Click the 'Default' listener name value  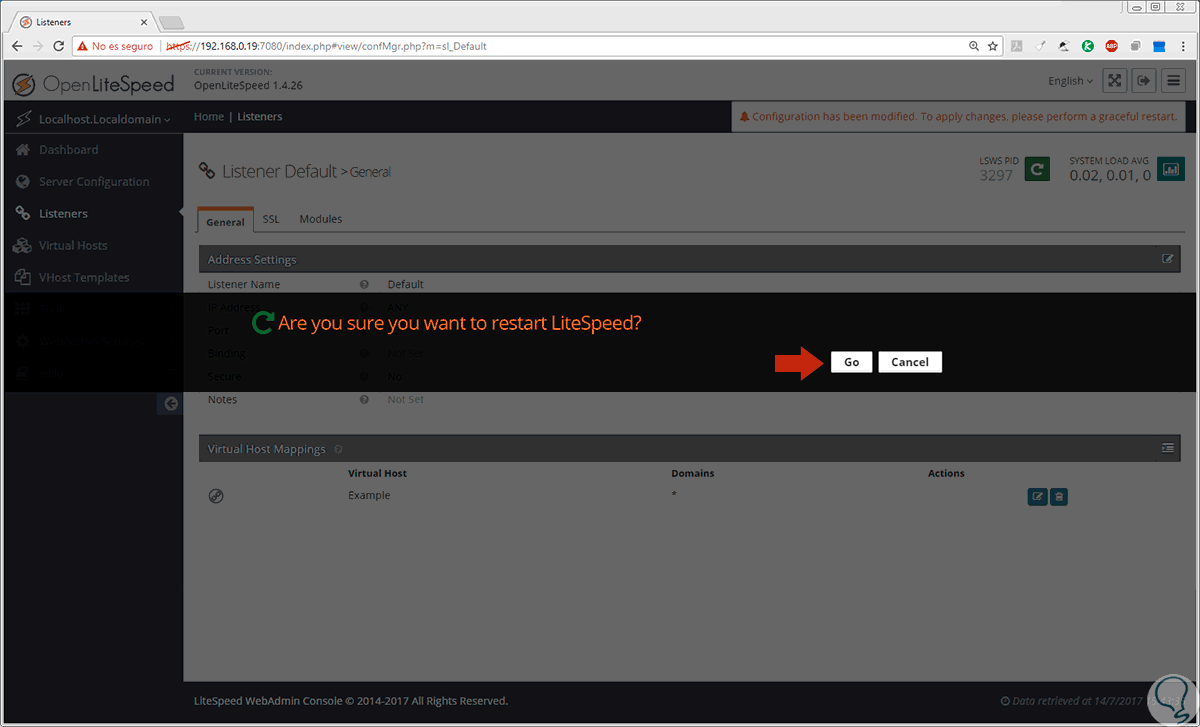pyautogui.click(x=406, y=285)
